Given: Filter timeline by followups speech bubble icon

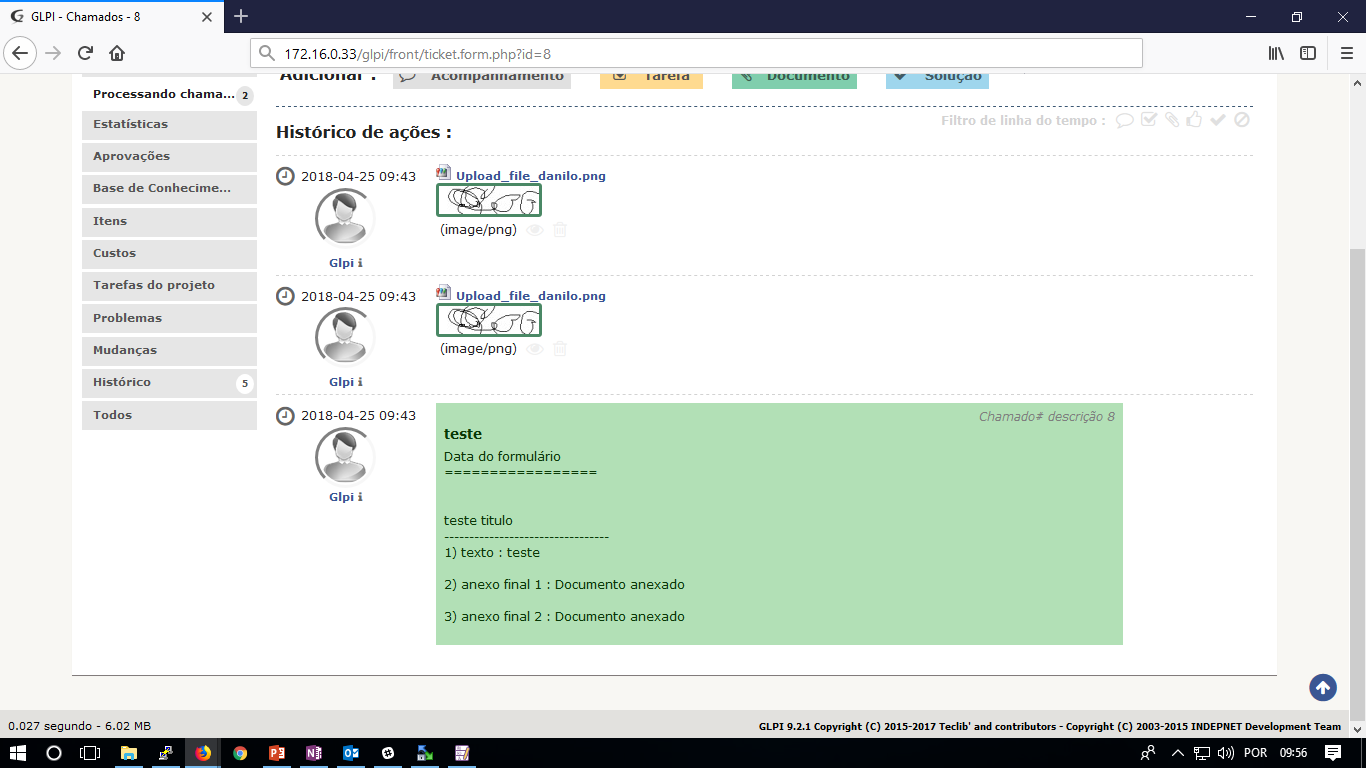Looking at the screenshot, I should tap(1125, 120).
